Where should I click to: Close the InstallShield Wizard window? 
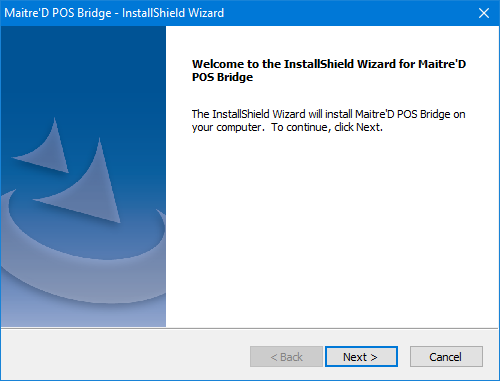[484, 13]
